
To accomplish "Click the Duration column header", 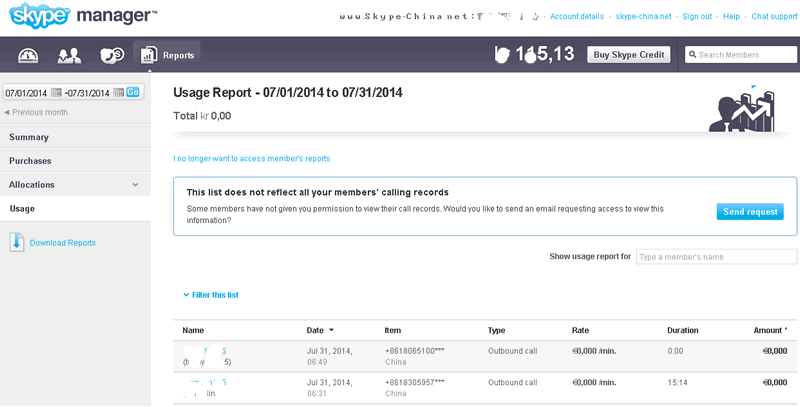I will click(x=683, y=330).
